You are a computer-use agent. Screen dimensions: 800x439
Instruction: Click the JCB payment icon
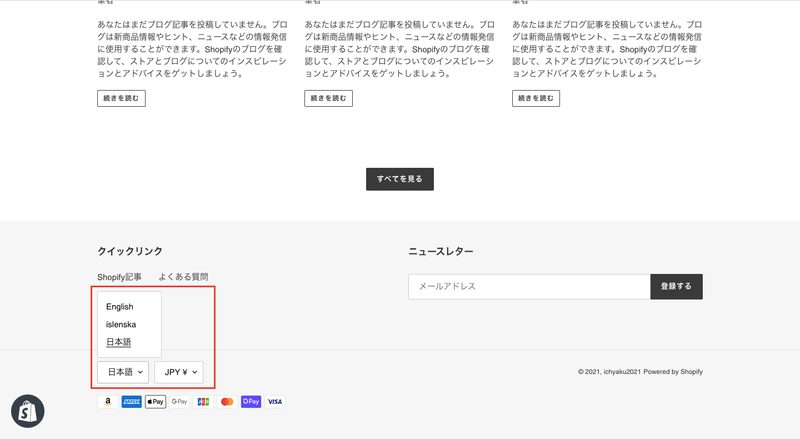pos(203,402)
